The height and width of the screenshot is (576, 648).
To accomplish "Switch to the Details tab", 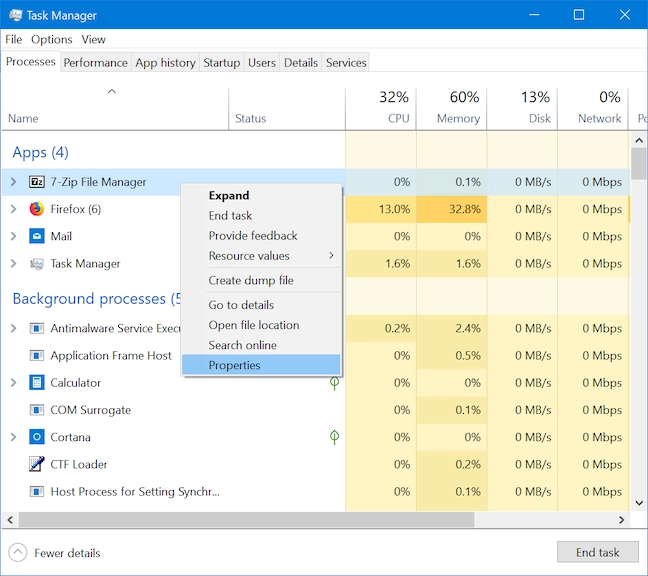I will tap(301, 63).
